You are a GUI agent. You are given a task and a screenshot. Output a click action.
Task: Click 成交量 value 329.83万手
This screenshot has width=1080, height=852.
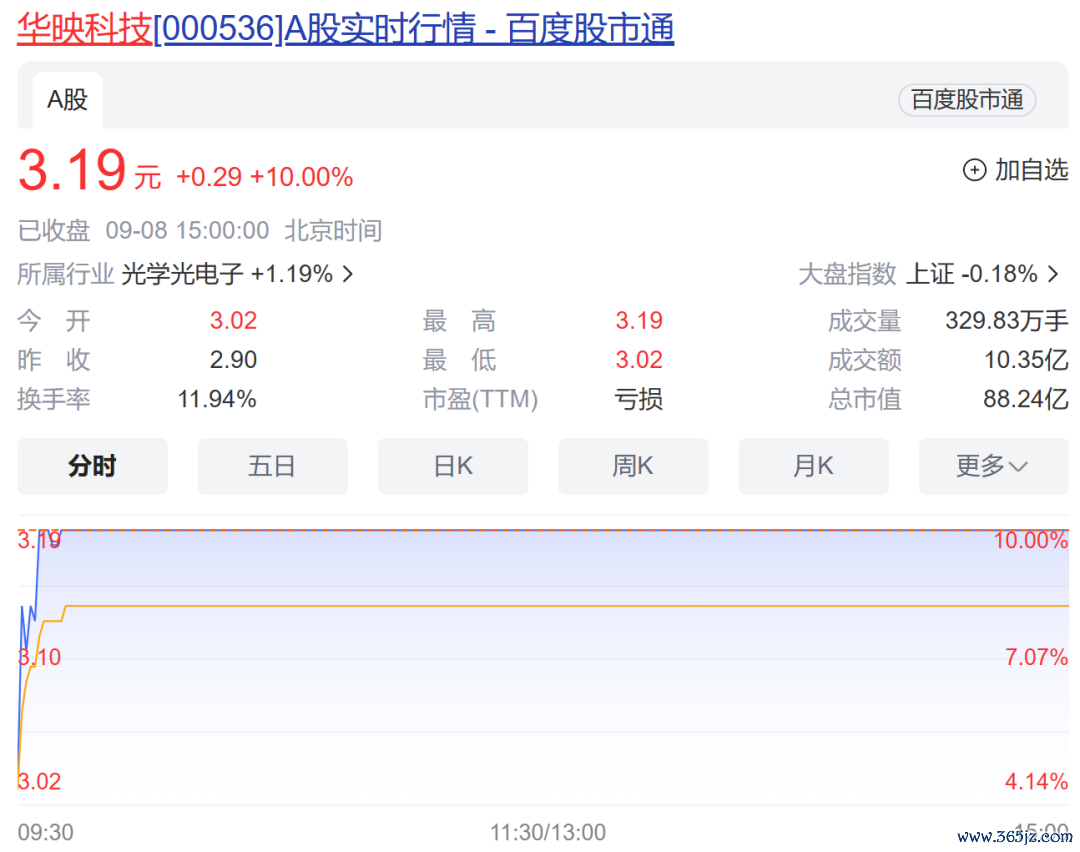point(1006,321)
